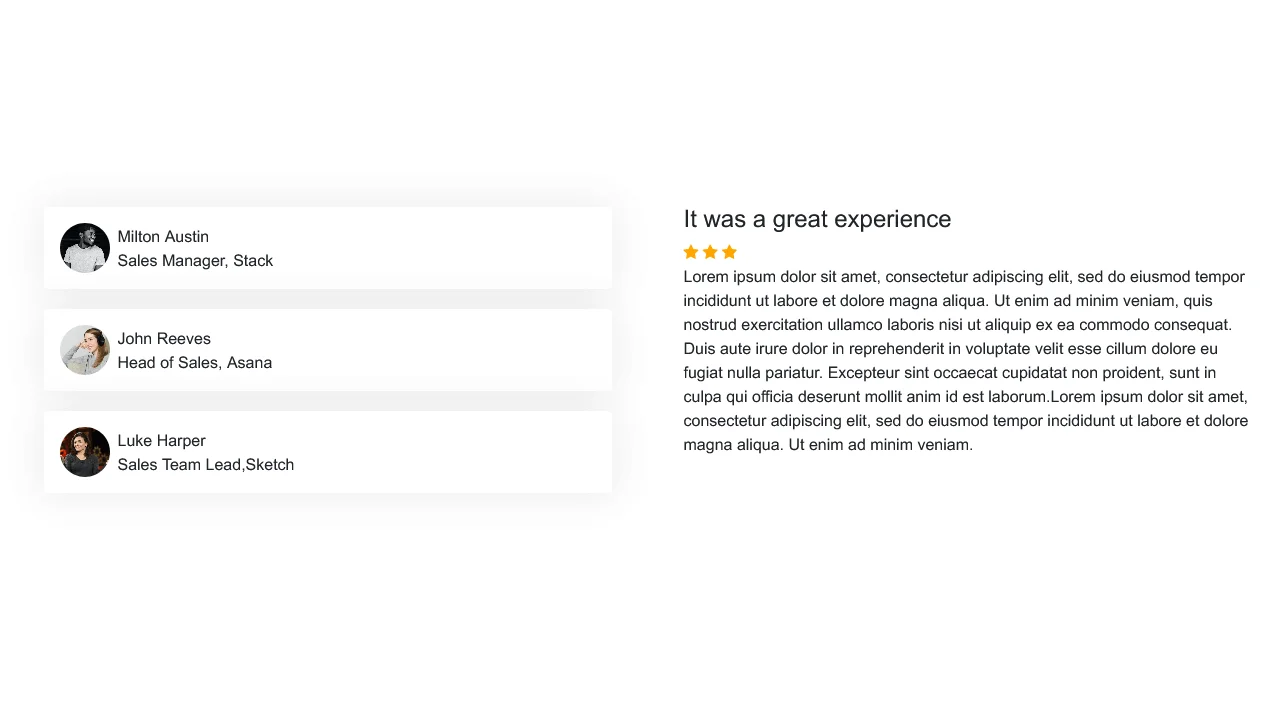1280x720 pixels.
Task: Open the testimonial titled 'It was a great experience'
Action: (x=816, y=219)
